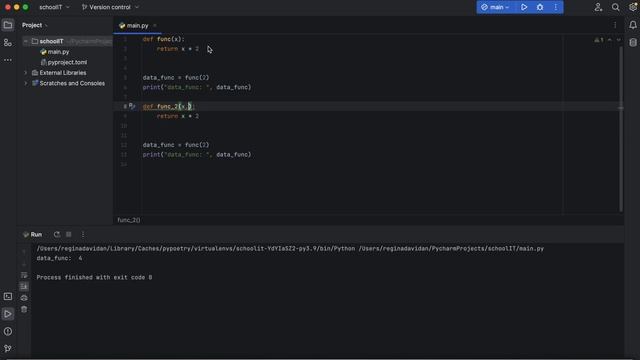Click 'def func_2' definition line
The image size is (640, 360).
[169, 107]
